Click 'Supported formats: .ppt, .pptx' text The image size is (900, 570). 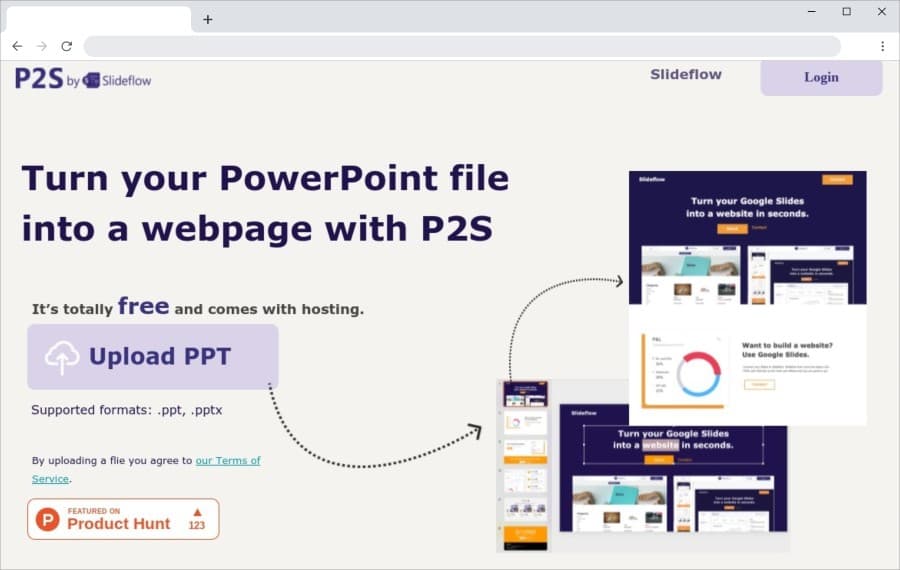point(126,410)
